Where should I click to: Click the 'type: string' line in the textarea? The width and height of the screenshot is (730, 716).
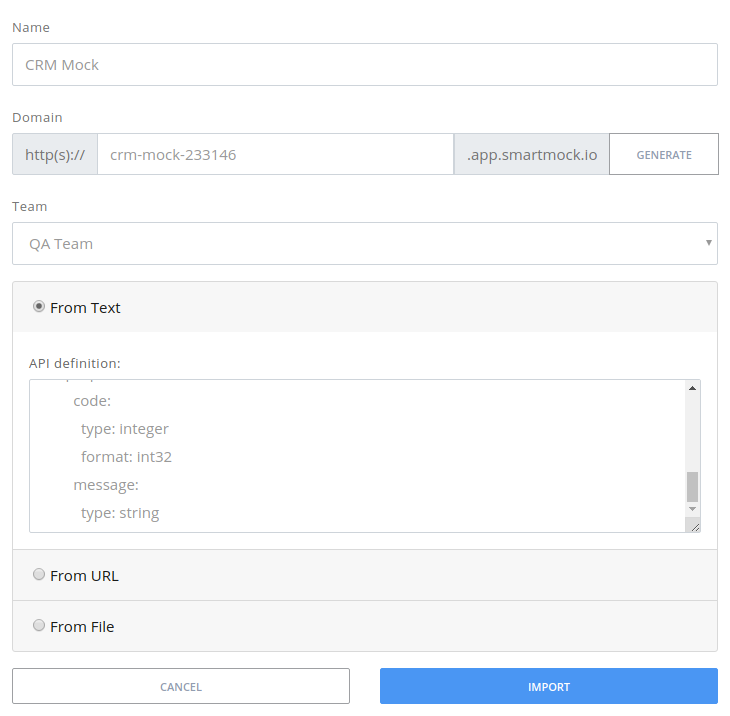(x=120, y=513)
